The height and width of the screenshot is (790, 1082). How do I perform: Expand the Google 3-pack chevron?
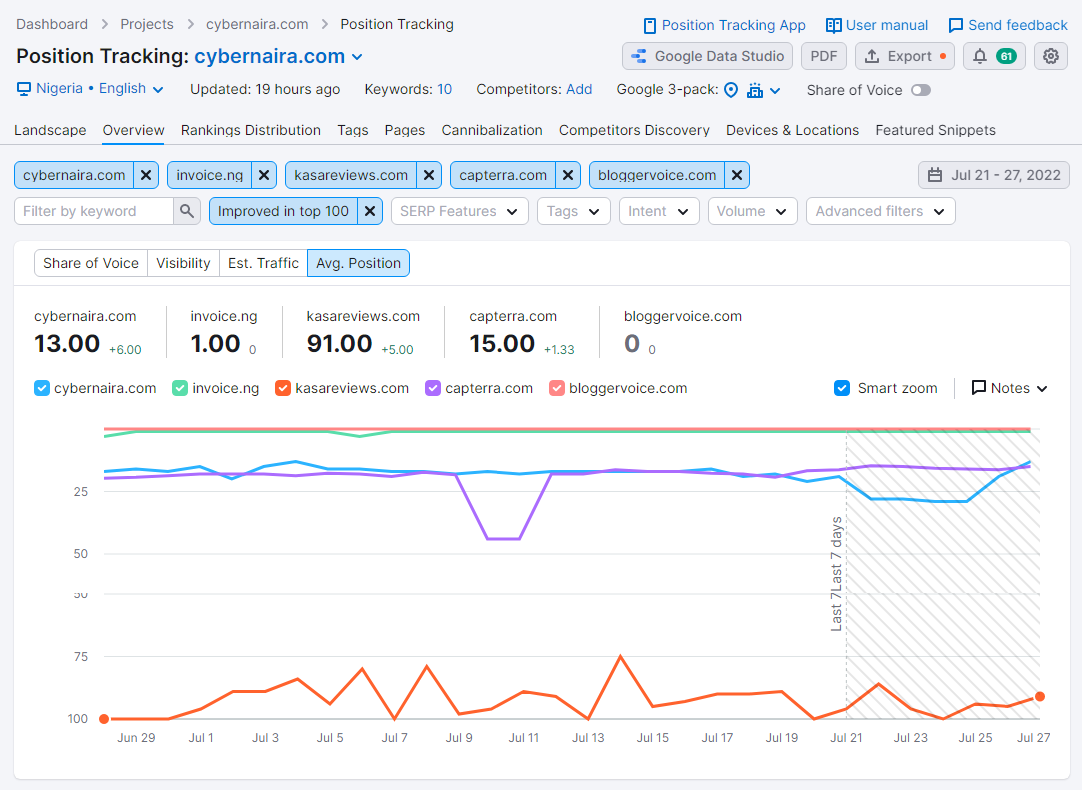coord(776,90)
